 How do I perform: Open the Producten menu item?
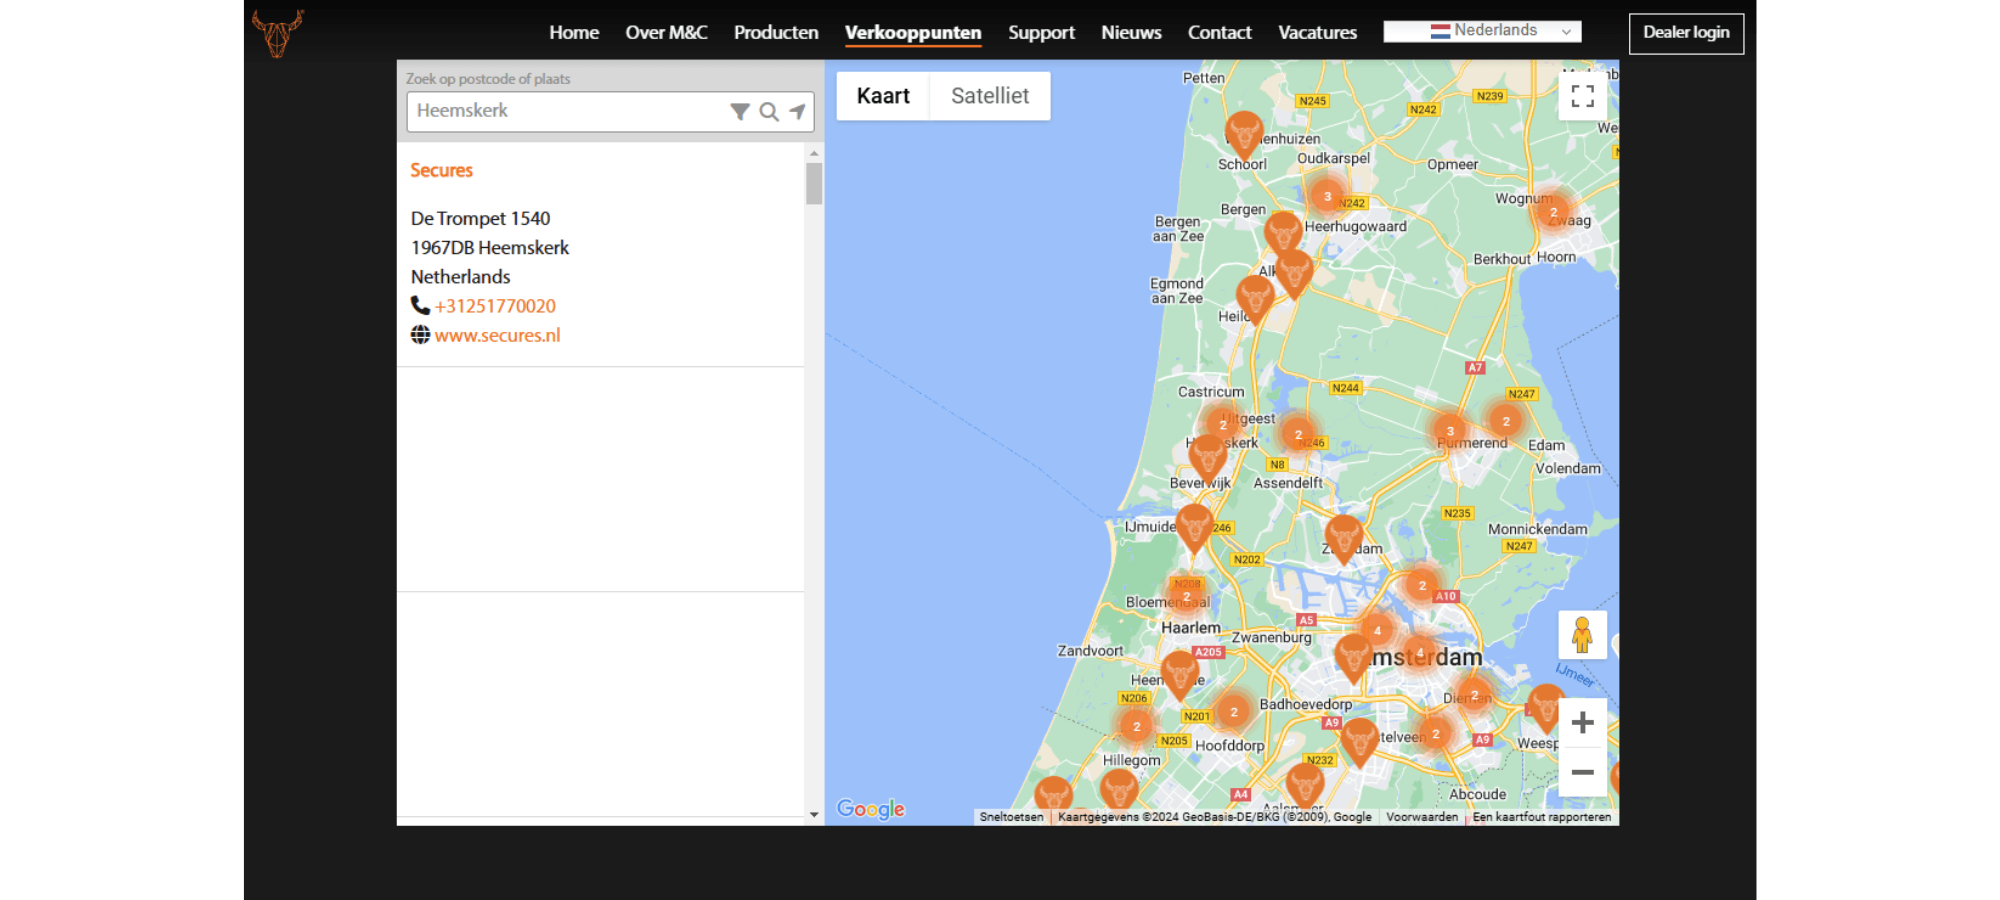776,32
